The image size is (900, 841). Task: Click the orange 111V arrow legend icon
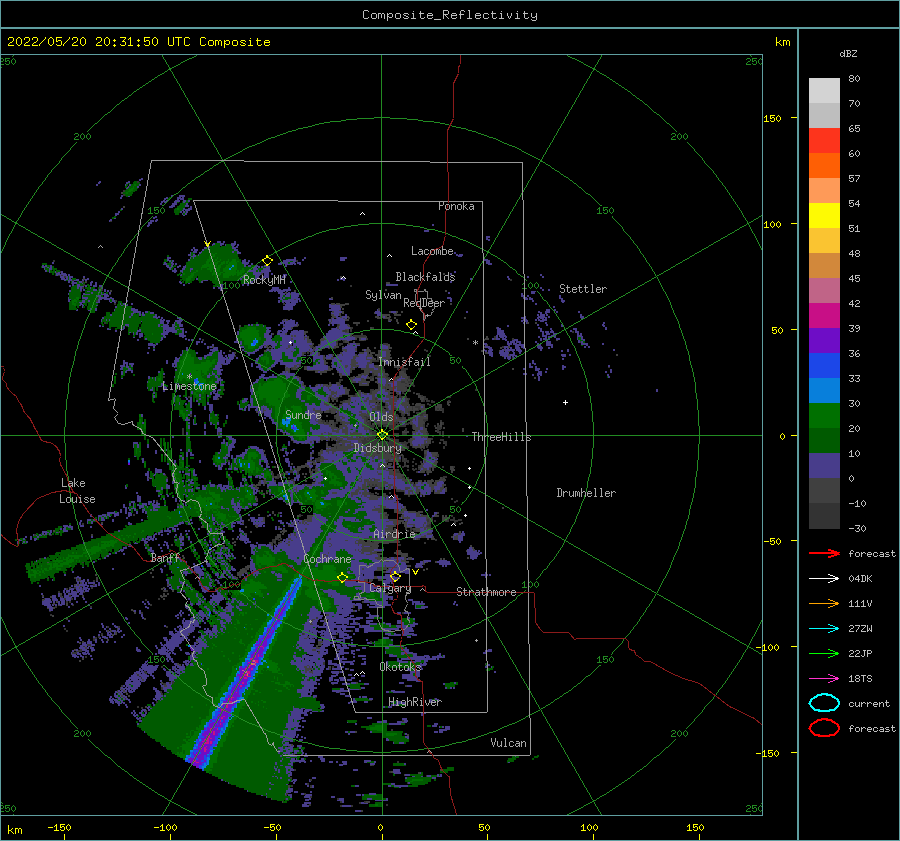coord(824,603)
